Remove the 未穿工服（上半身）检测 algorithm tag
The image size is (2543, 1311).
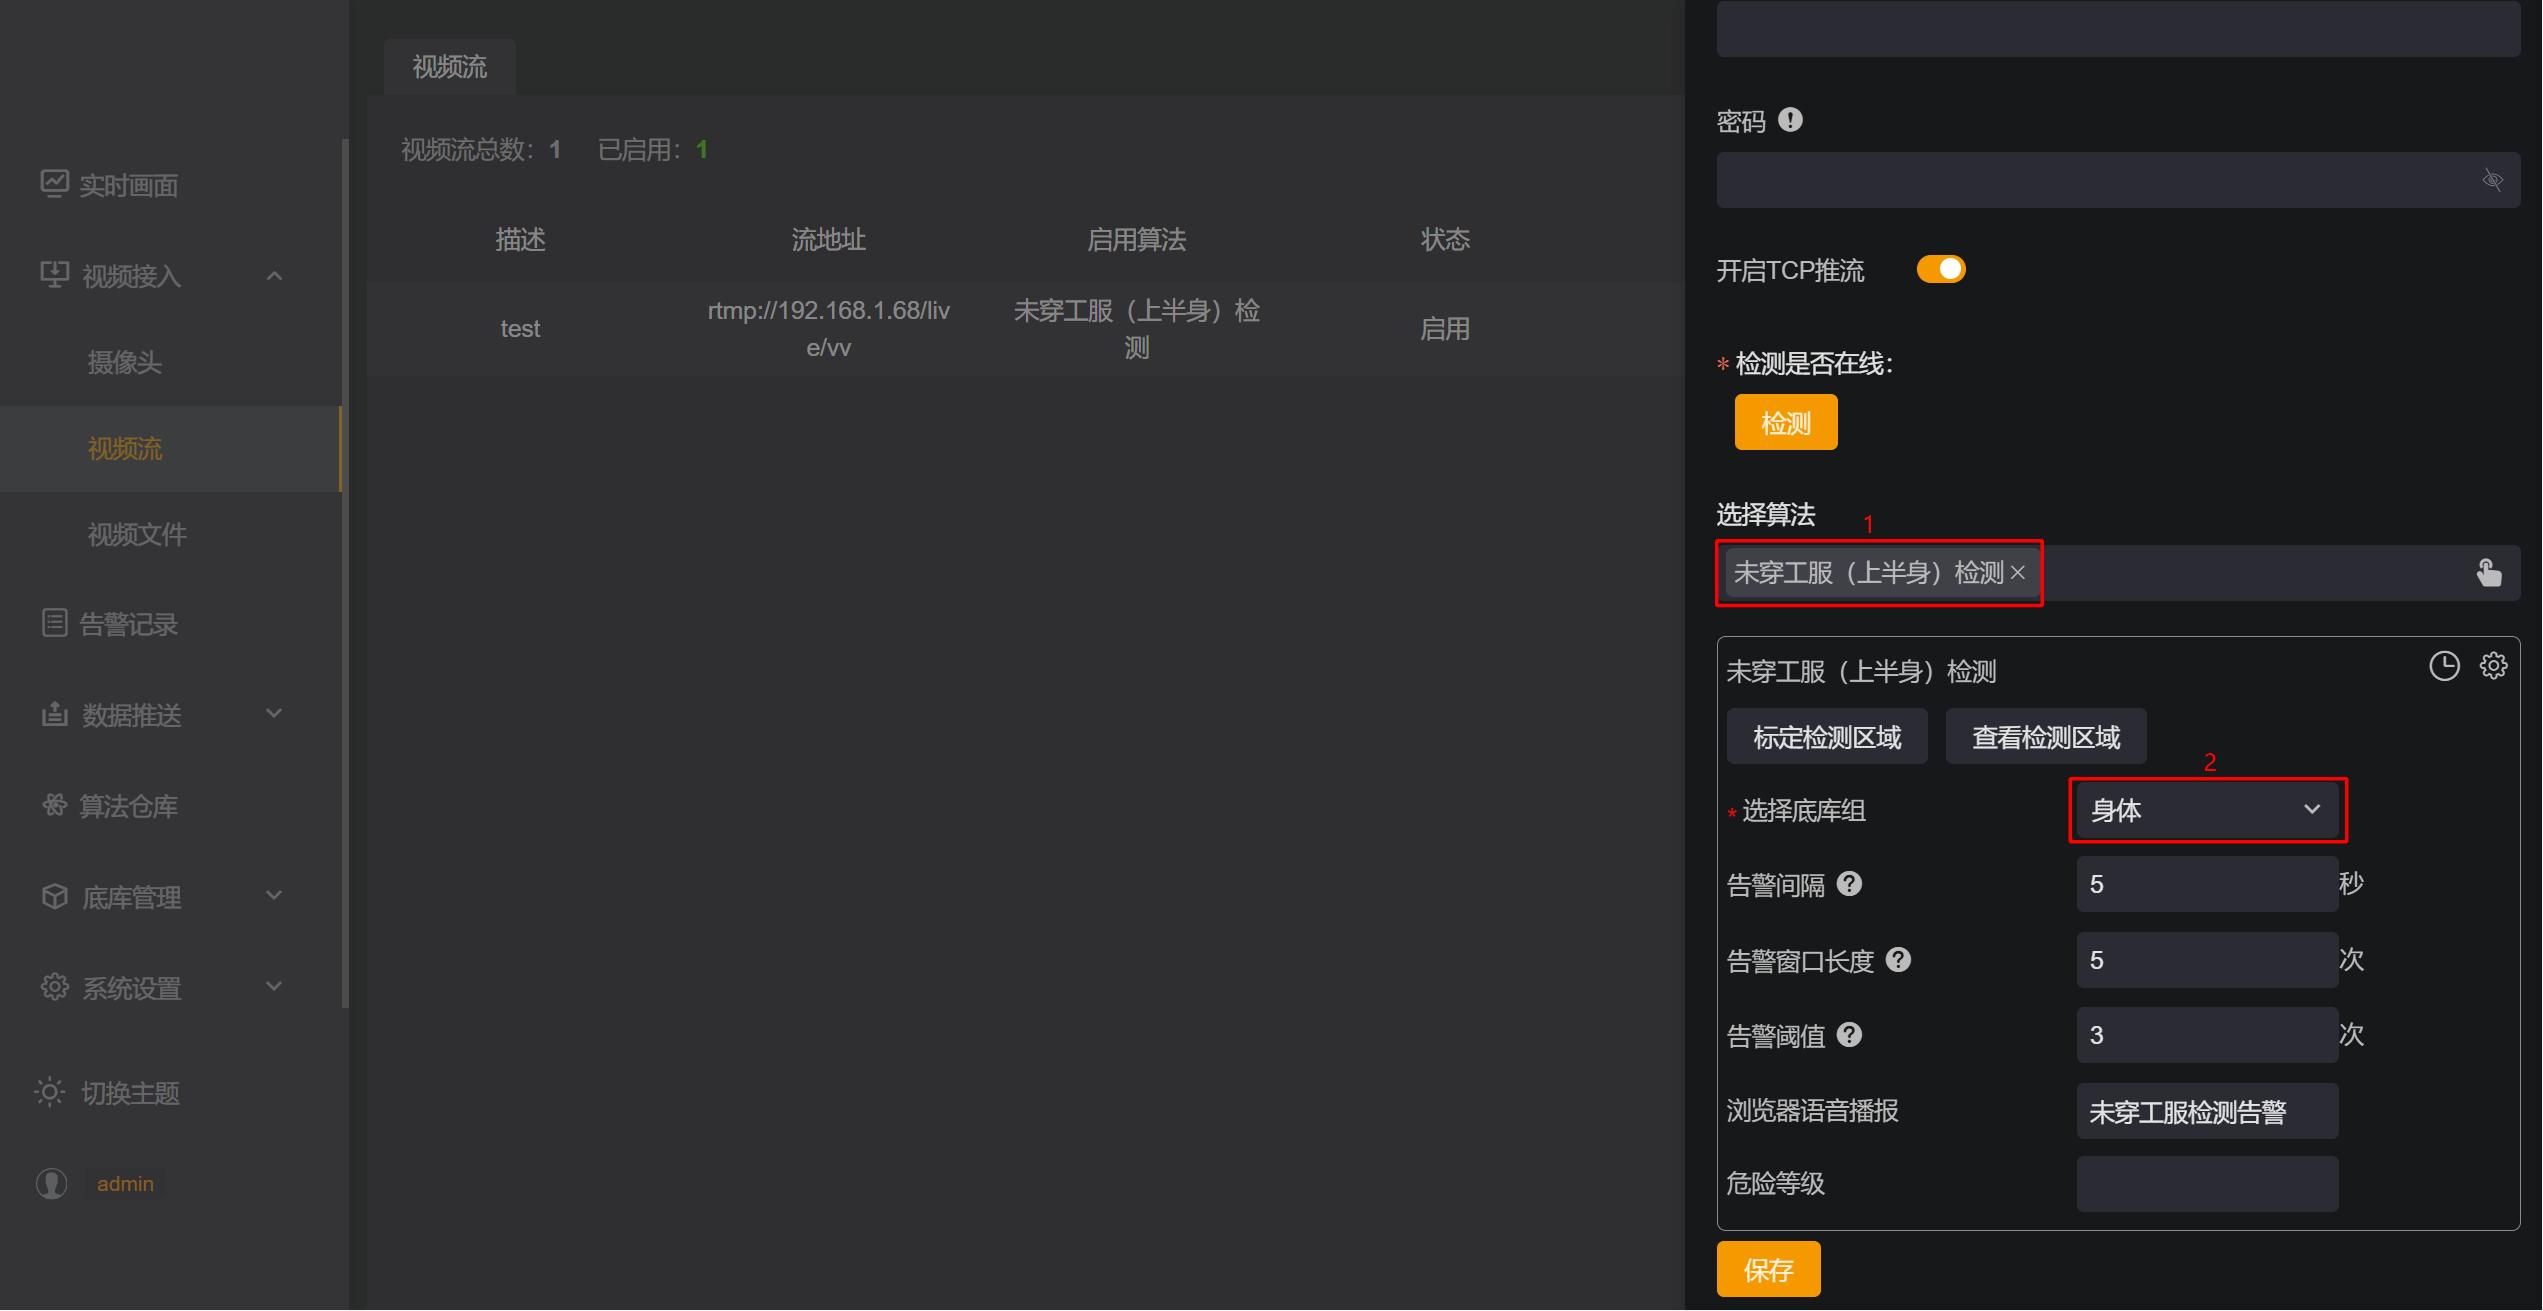(2018, 573)
